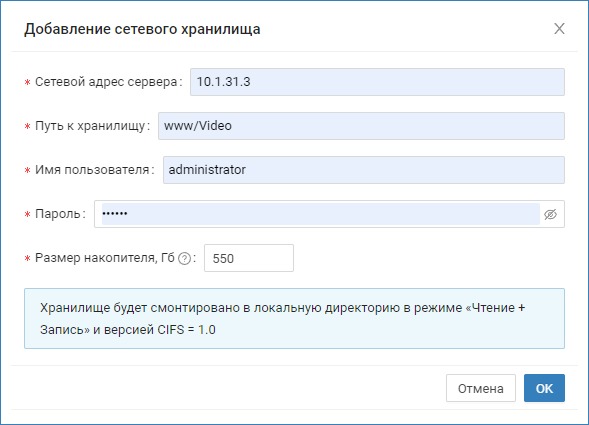Screen dimensions: 589x425
Task: Click the red asterisk beside Размер накопителя
Action: point(27,259)
